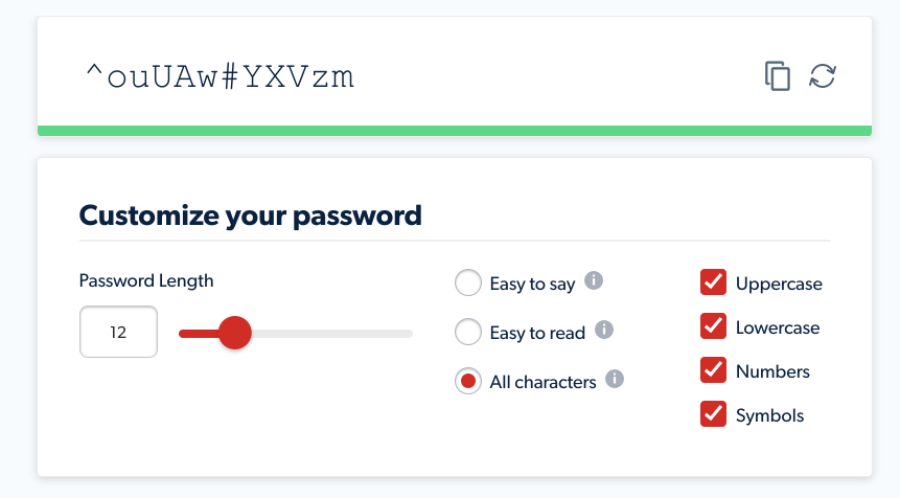This screenshot has height=498, width=900.
Task: Click the password length slider handle
Action: coord(235,333)
